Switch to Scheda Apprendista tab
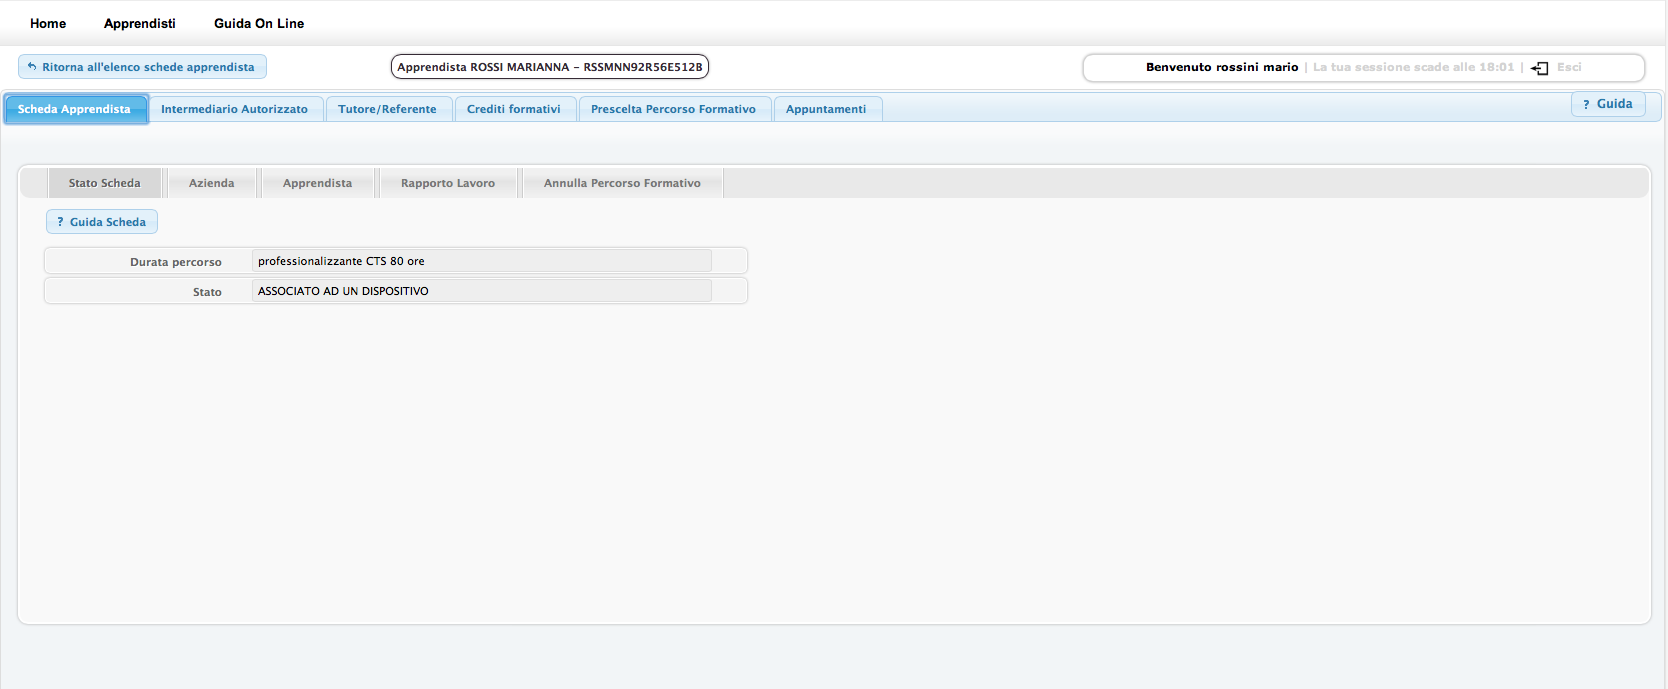 pyautogui.click(x=74, y=109)
